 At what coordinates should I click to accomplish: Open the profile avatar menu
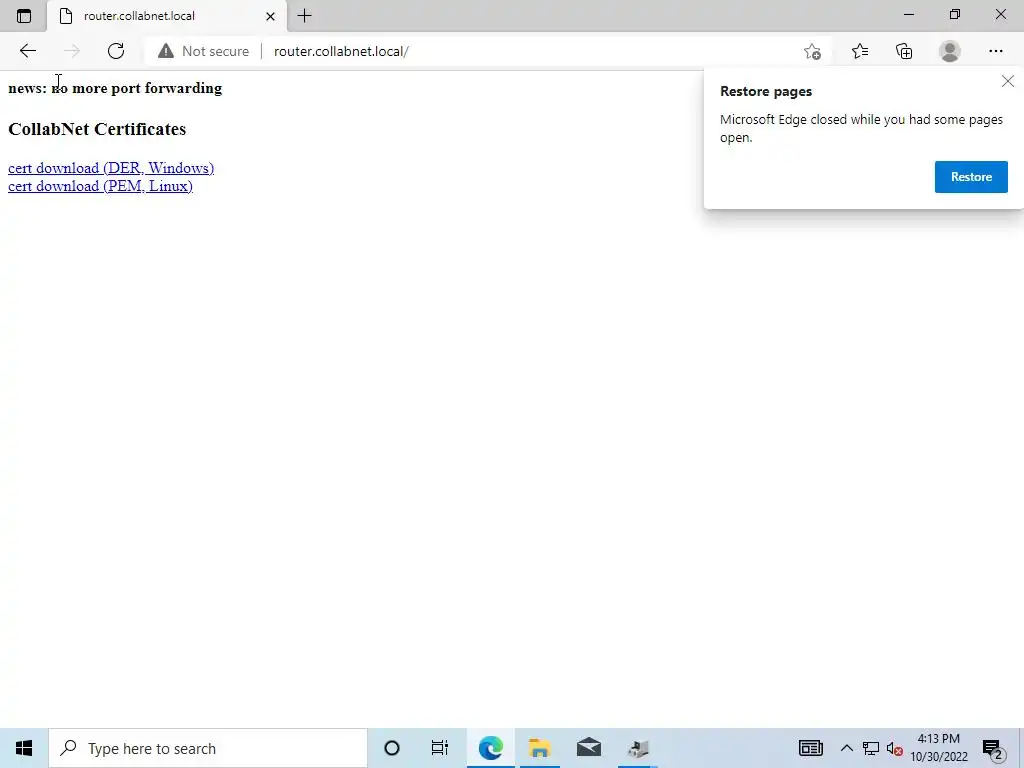coord(950,51)
